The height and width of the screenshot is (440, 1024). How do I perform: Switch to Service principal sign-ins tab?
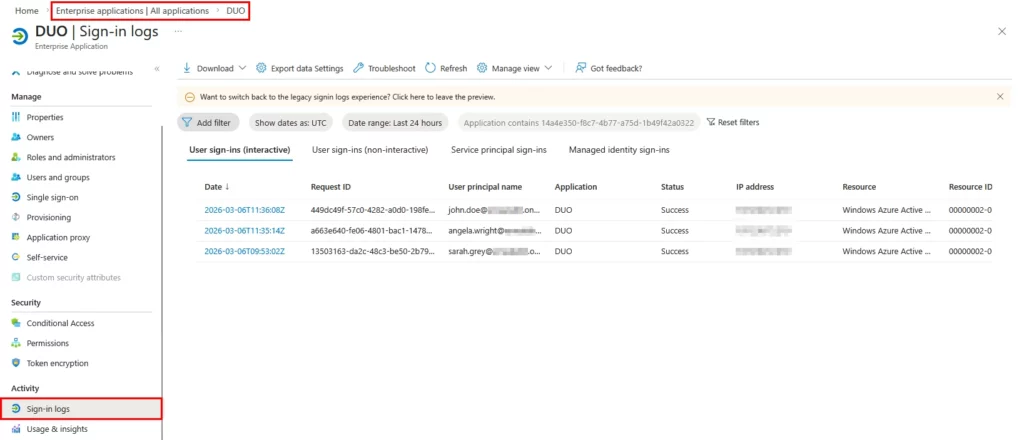click(499, 149)
